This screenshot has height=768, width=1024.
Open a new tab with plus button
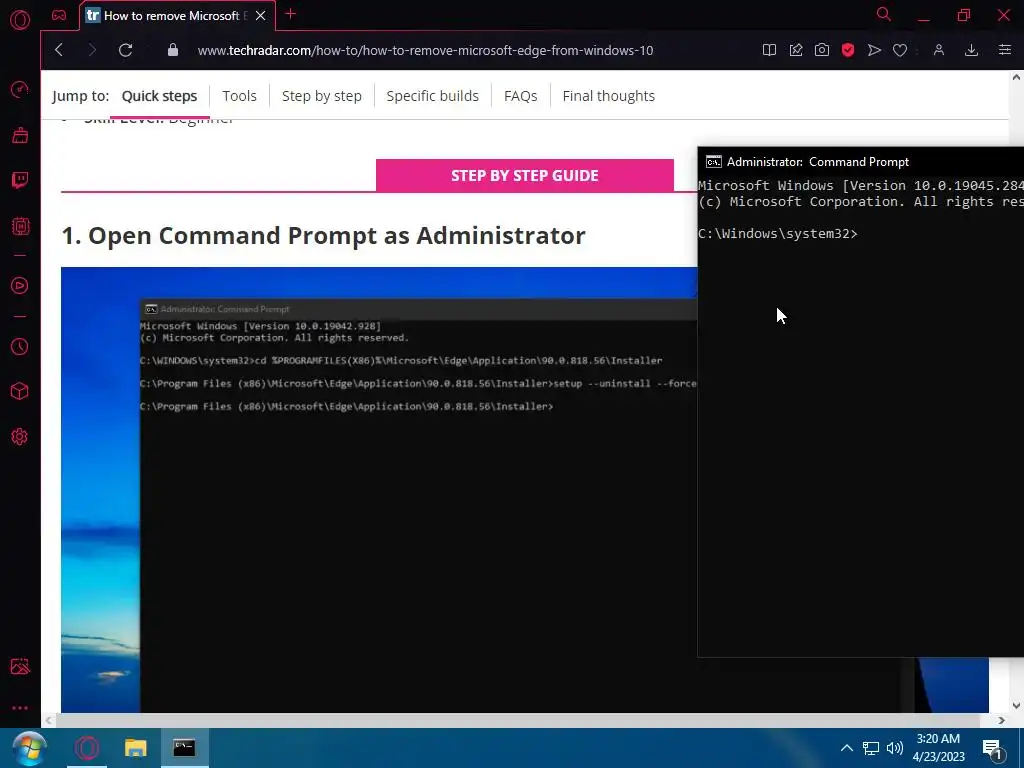pyautogui.click(x=291, y=14)
